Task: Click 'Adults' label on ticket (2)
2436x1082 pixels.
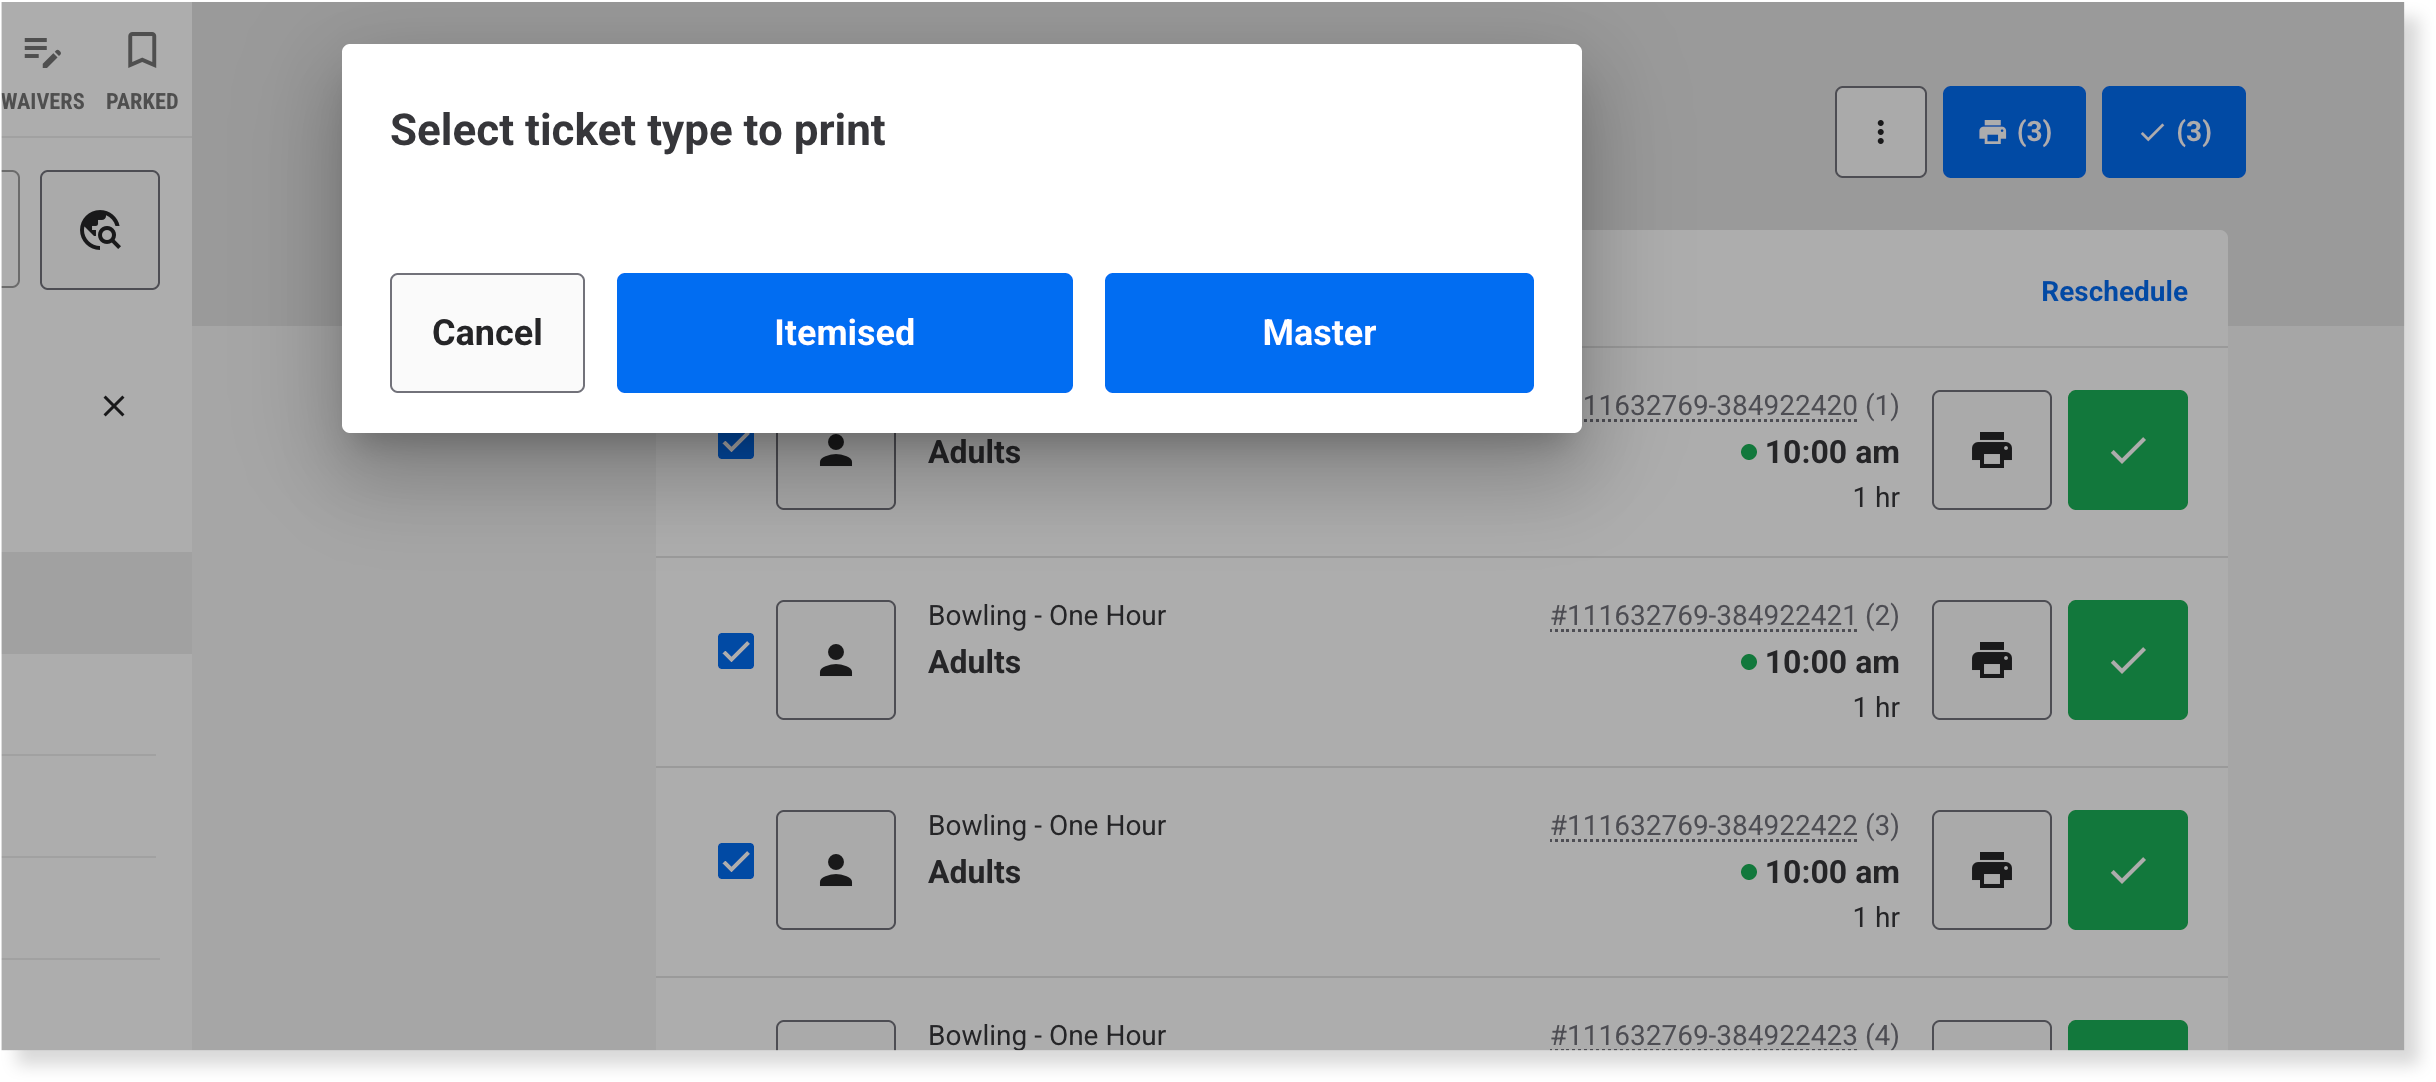Action: coord(974,662)
